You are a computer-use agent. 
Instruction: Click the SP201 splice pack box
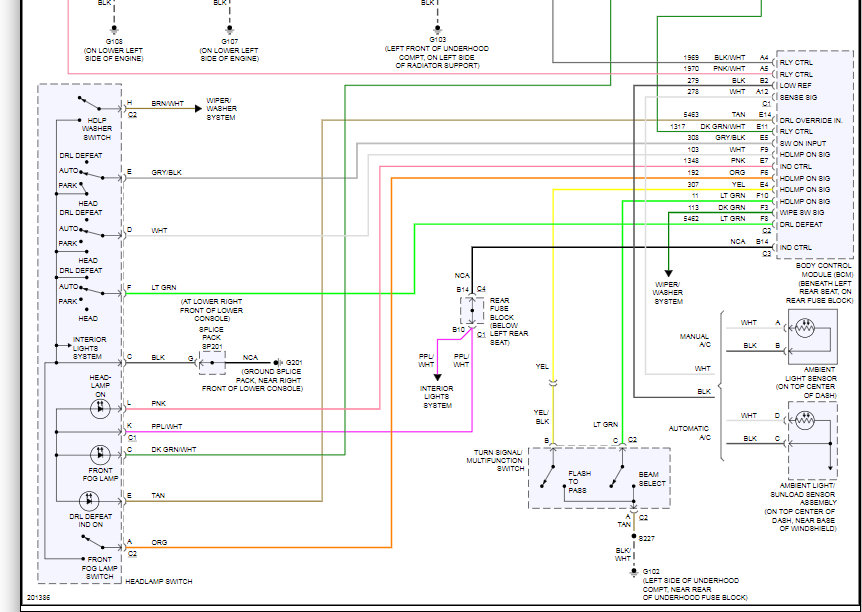[212, 363]
